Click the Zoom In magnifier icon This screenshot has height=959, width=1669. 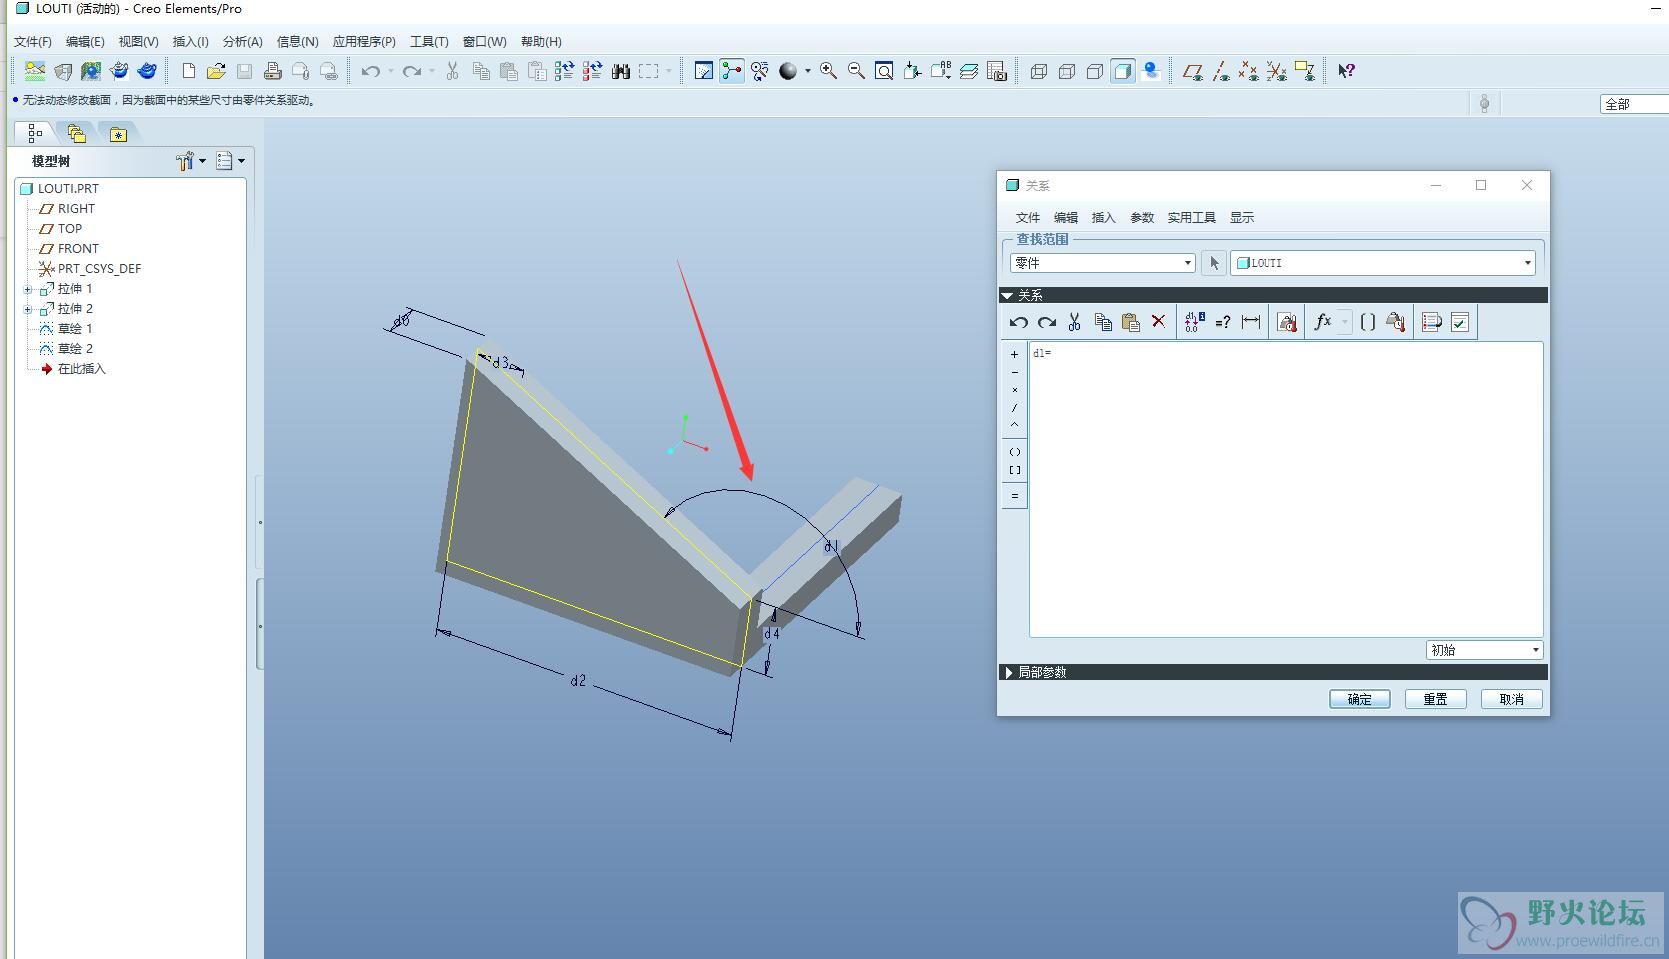828,71
